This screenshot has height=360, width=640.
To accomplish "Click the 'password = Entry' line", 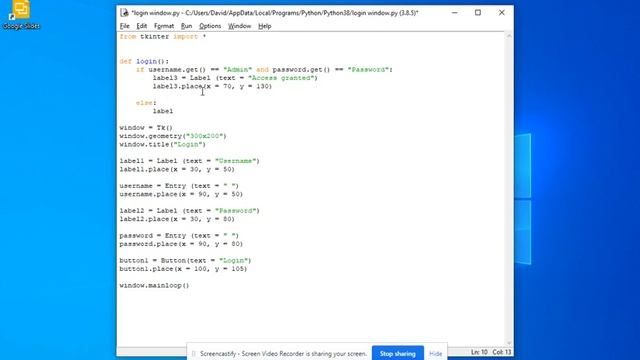I will (x=179, y=236).
